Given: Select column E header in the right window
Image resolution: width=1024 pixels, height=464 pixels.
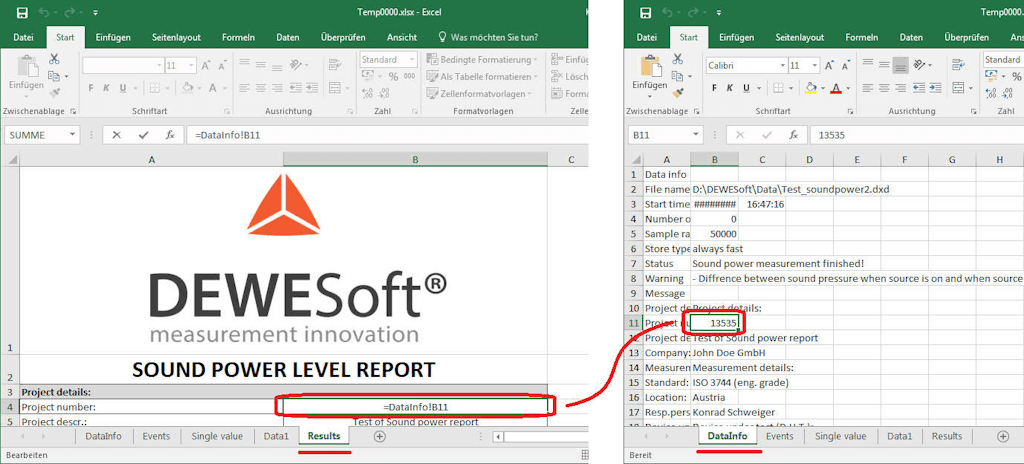Looking at the screenshot, I should pos(856,159).
